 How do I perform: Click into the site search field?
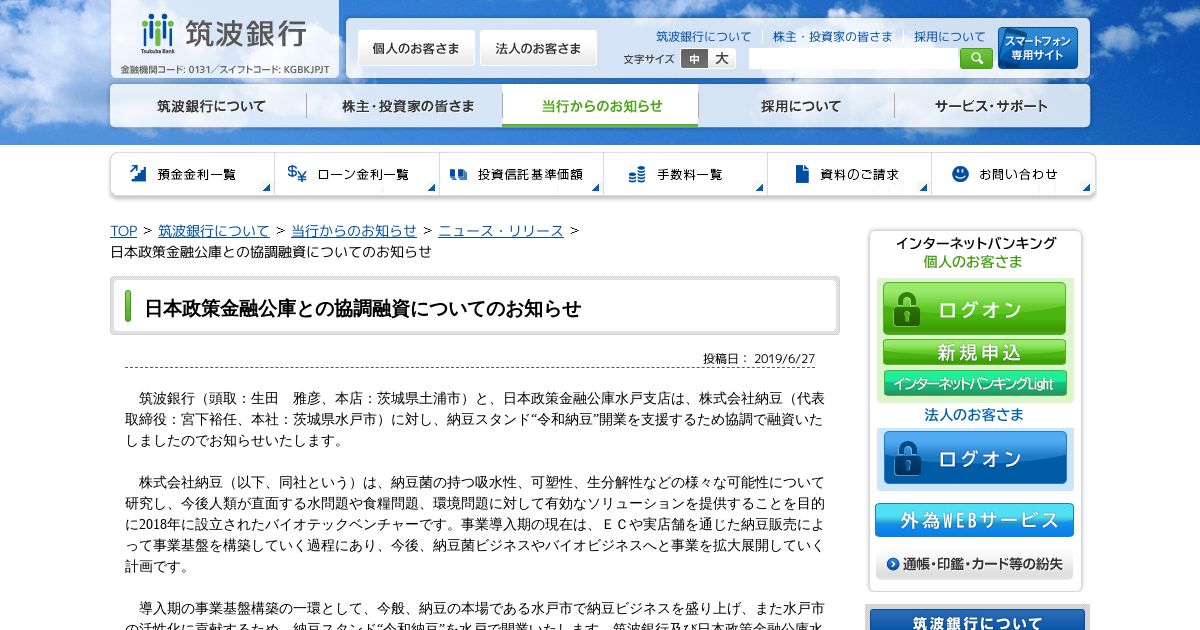pyautogui.click(x=853, y=59)
